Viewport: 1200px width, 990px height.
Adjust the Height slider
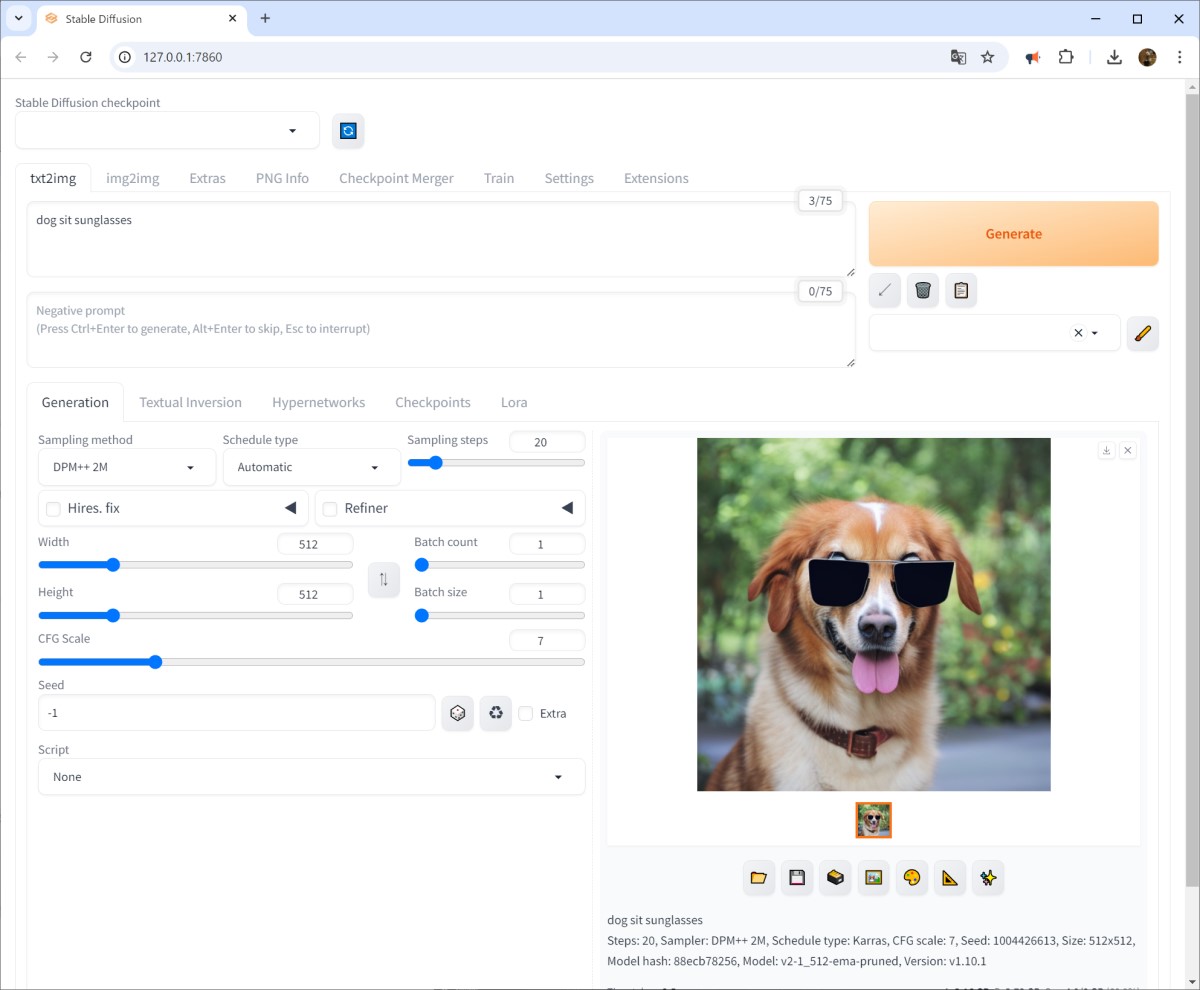195,615
